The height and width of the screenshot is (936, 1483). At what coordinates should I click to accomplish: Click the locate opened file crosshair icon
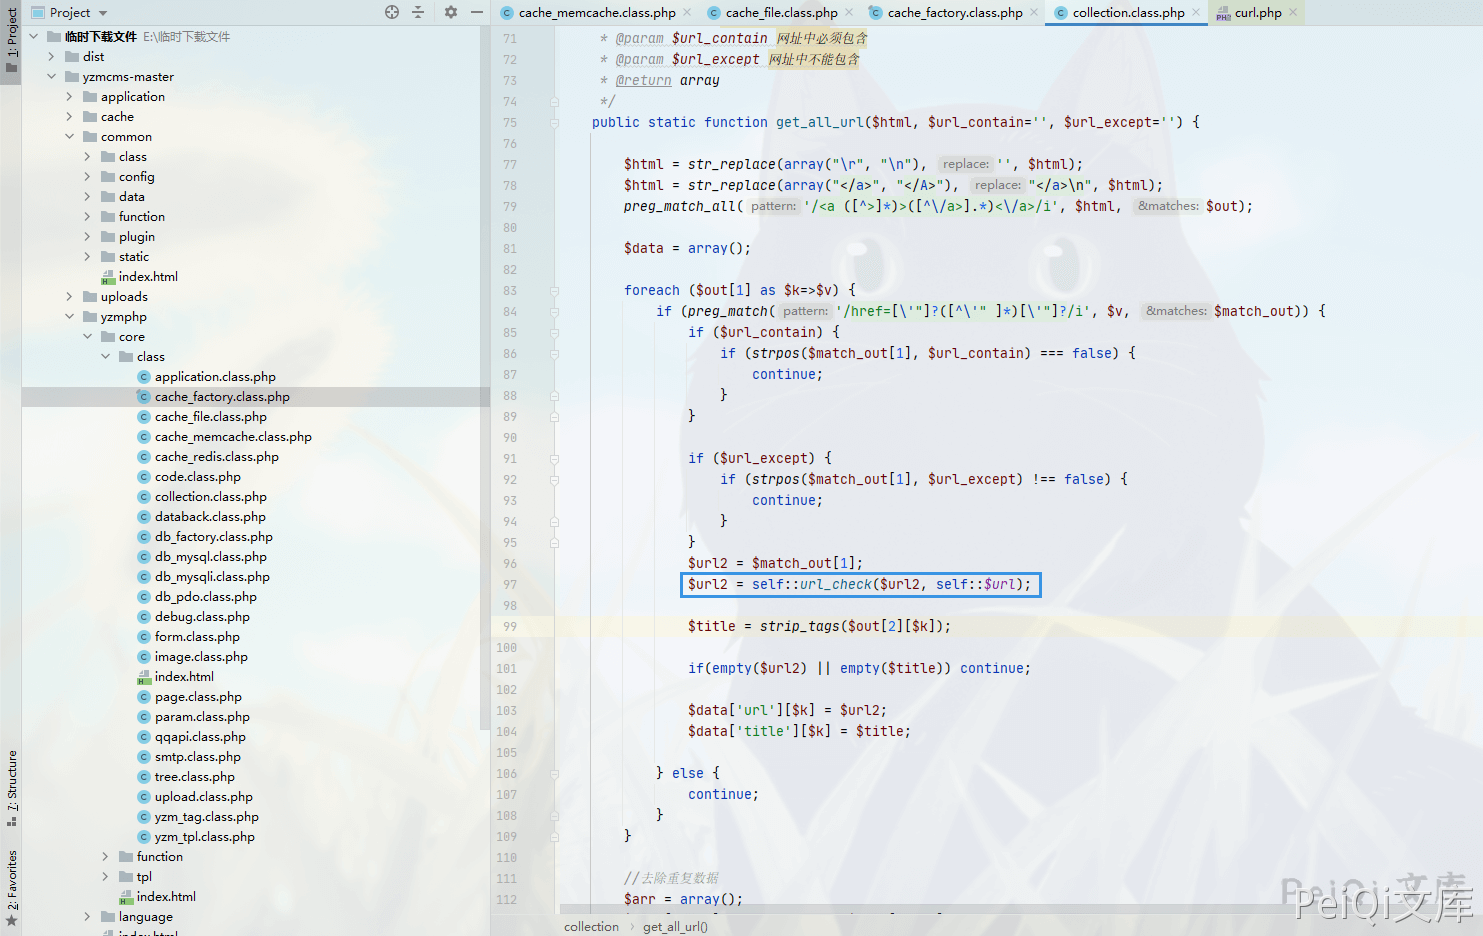(392, 12)
